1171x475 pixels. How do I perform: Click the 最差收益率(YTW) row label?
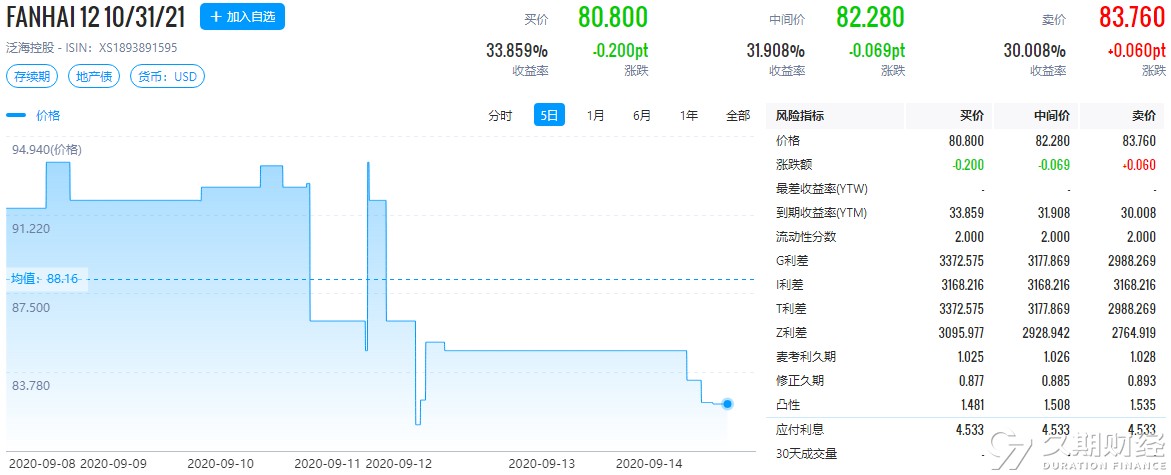tap(821, 189)
